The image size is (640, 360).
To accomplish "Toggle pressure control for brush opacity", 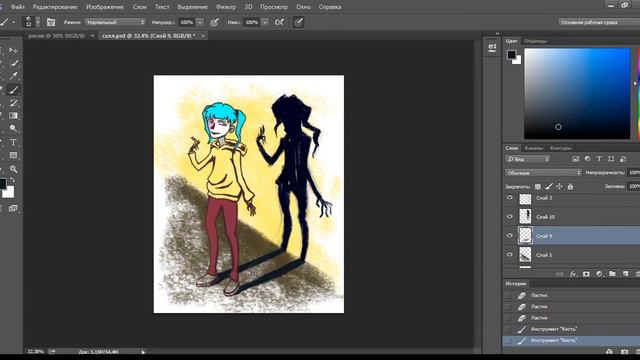I will pos(214,22).
